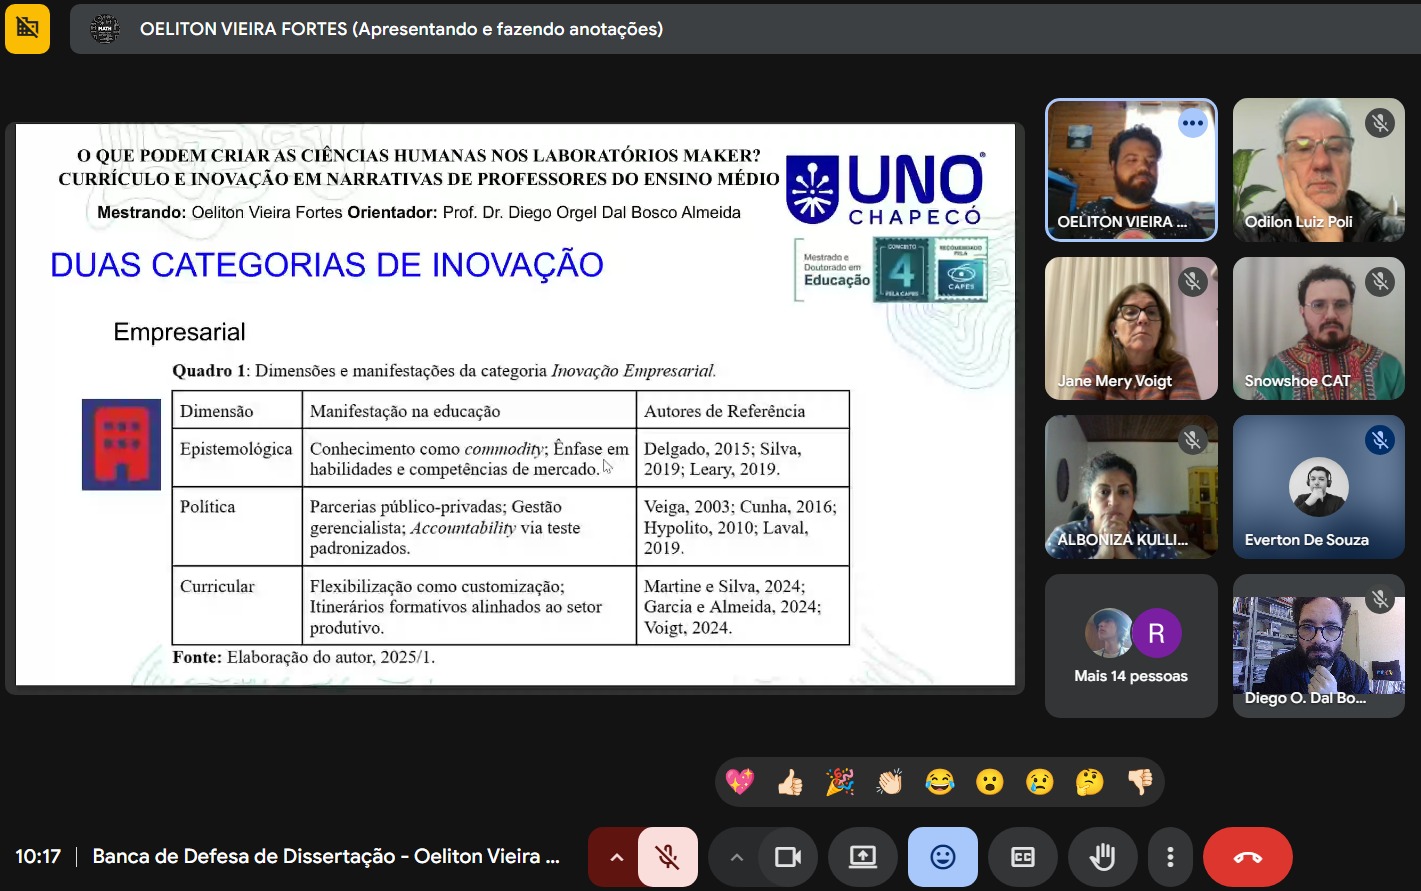This screenshot has height=891, width=1421.
Task: Send a thumbs up reaction
Action: 790,782
